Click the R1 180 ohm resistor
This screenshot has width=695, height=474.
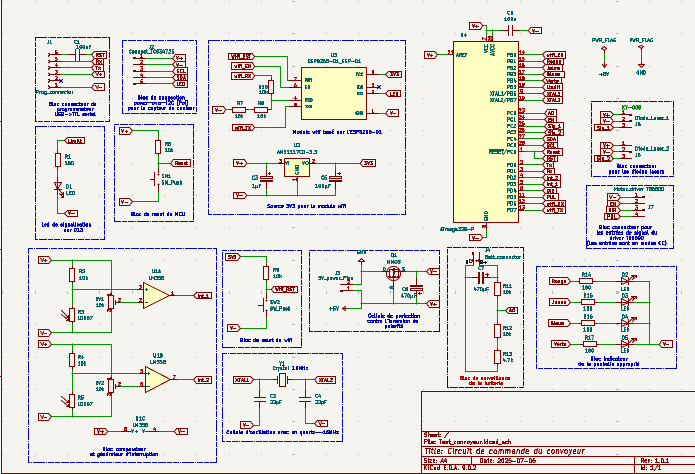57,160
